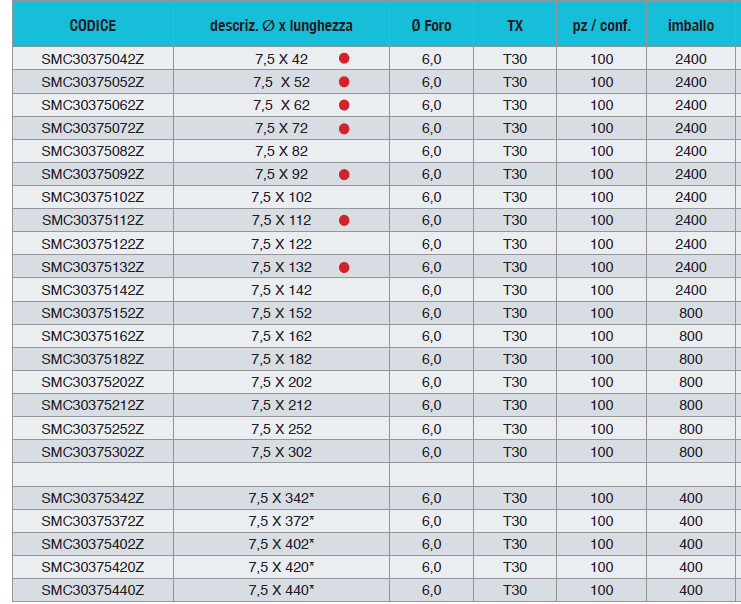This screenshot has width=741, height=604.
Task: Select code SMC30375420Z
Action: [93, 567]
